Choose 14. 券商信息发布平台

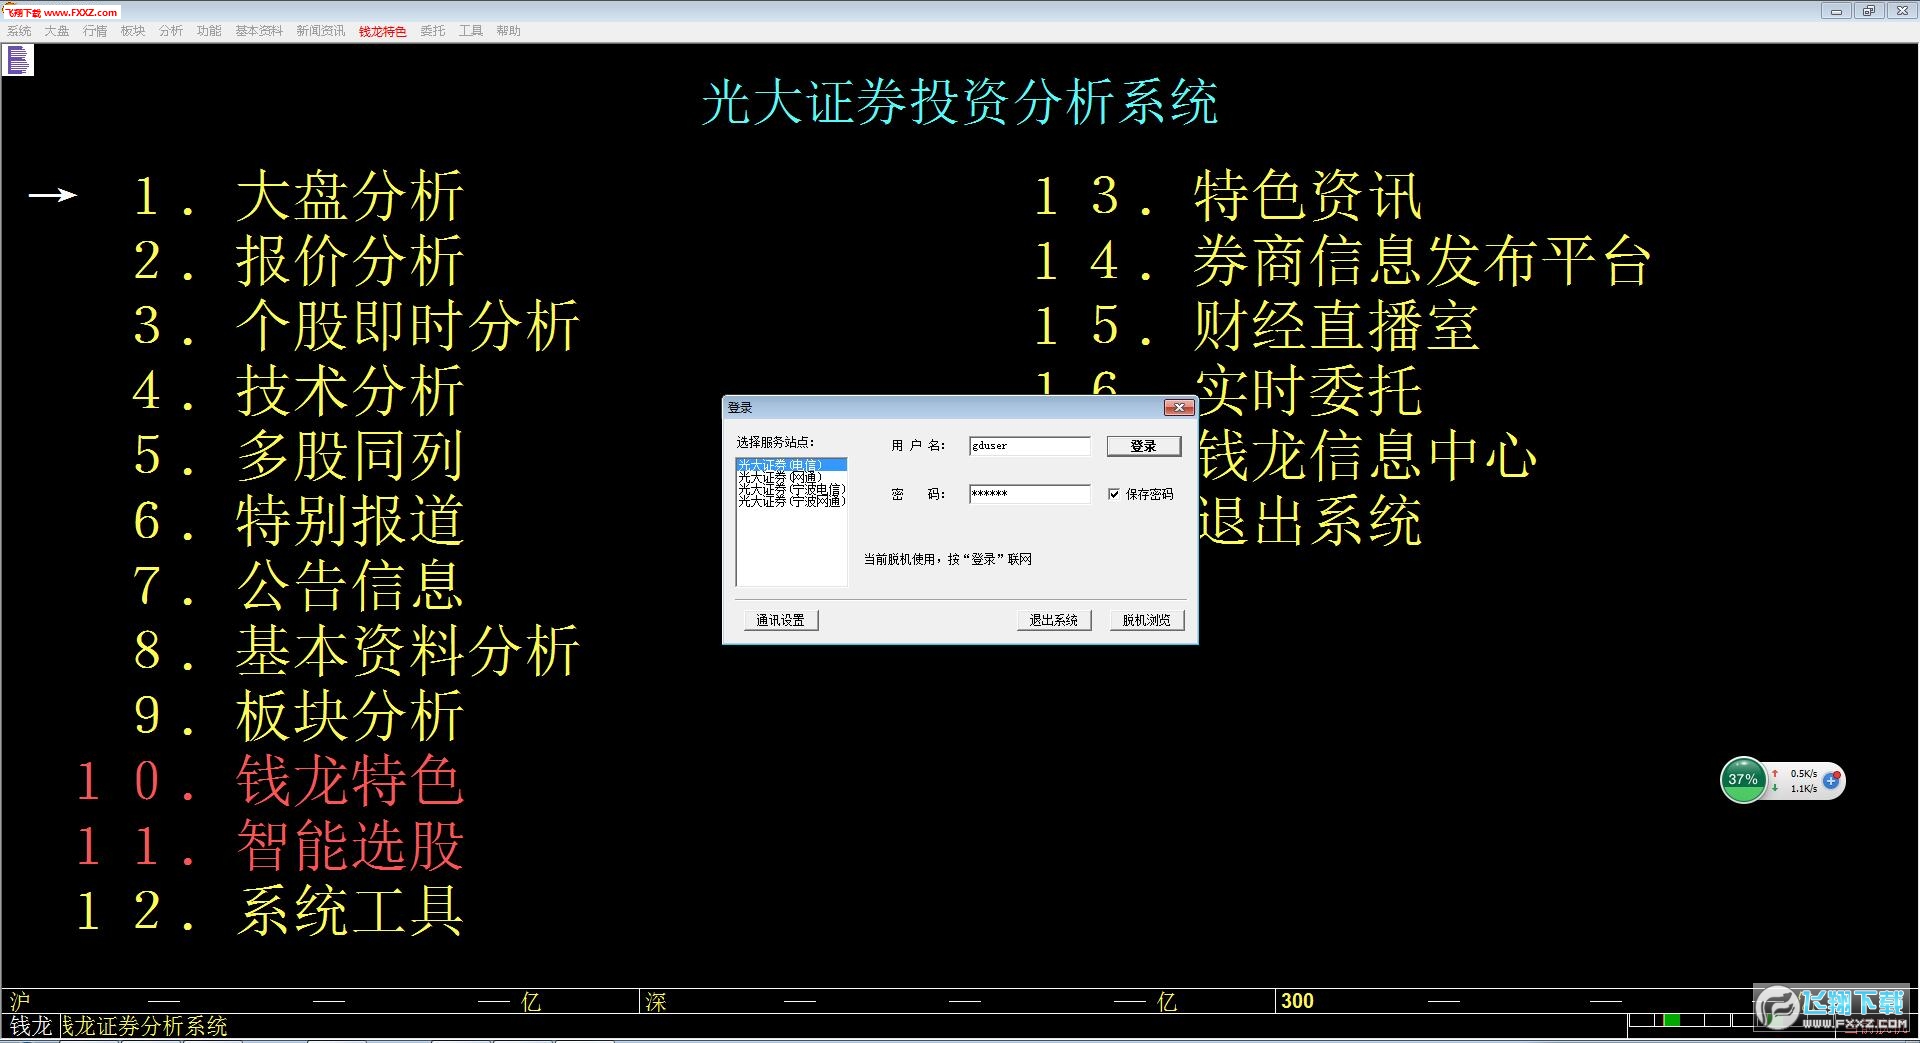click(x=1343, y=261)
